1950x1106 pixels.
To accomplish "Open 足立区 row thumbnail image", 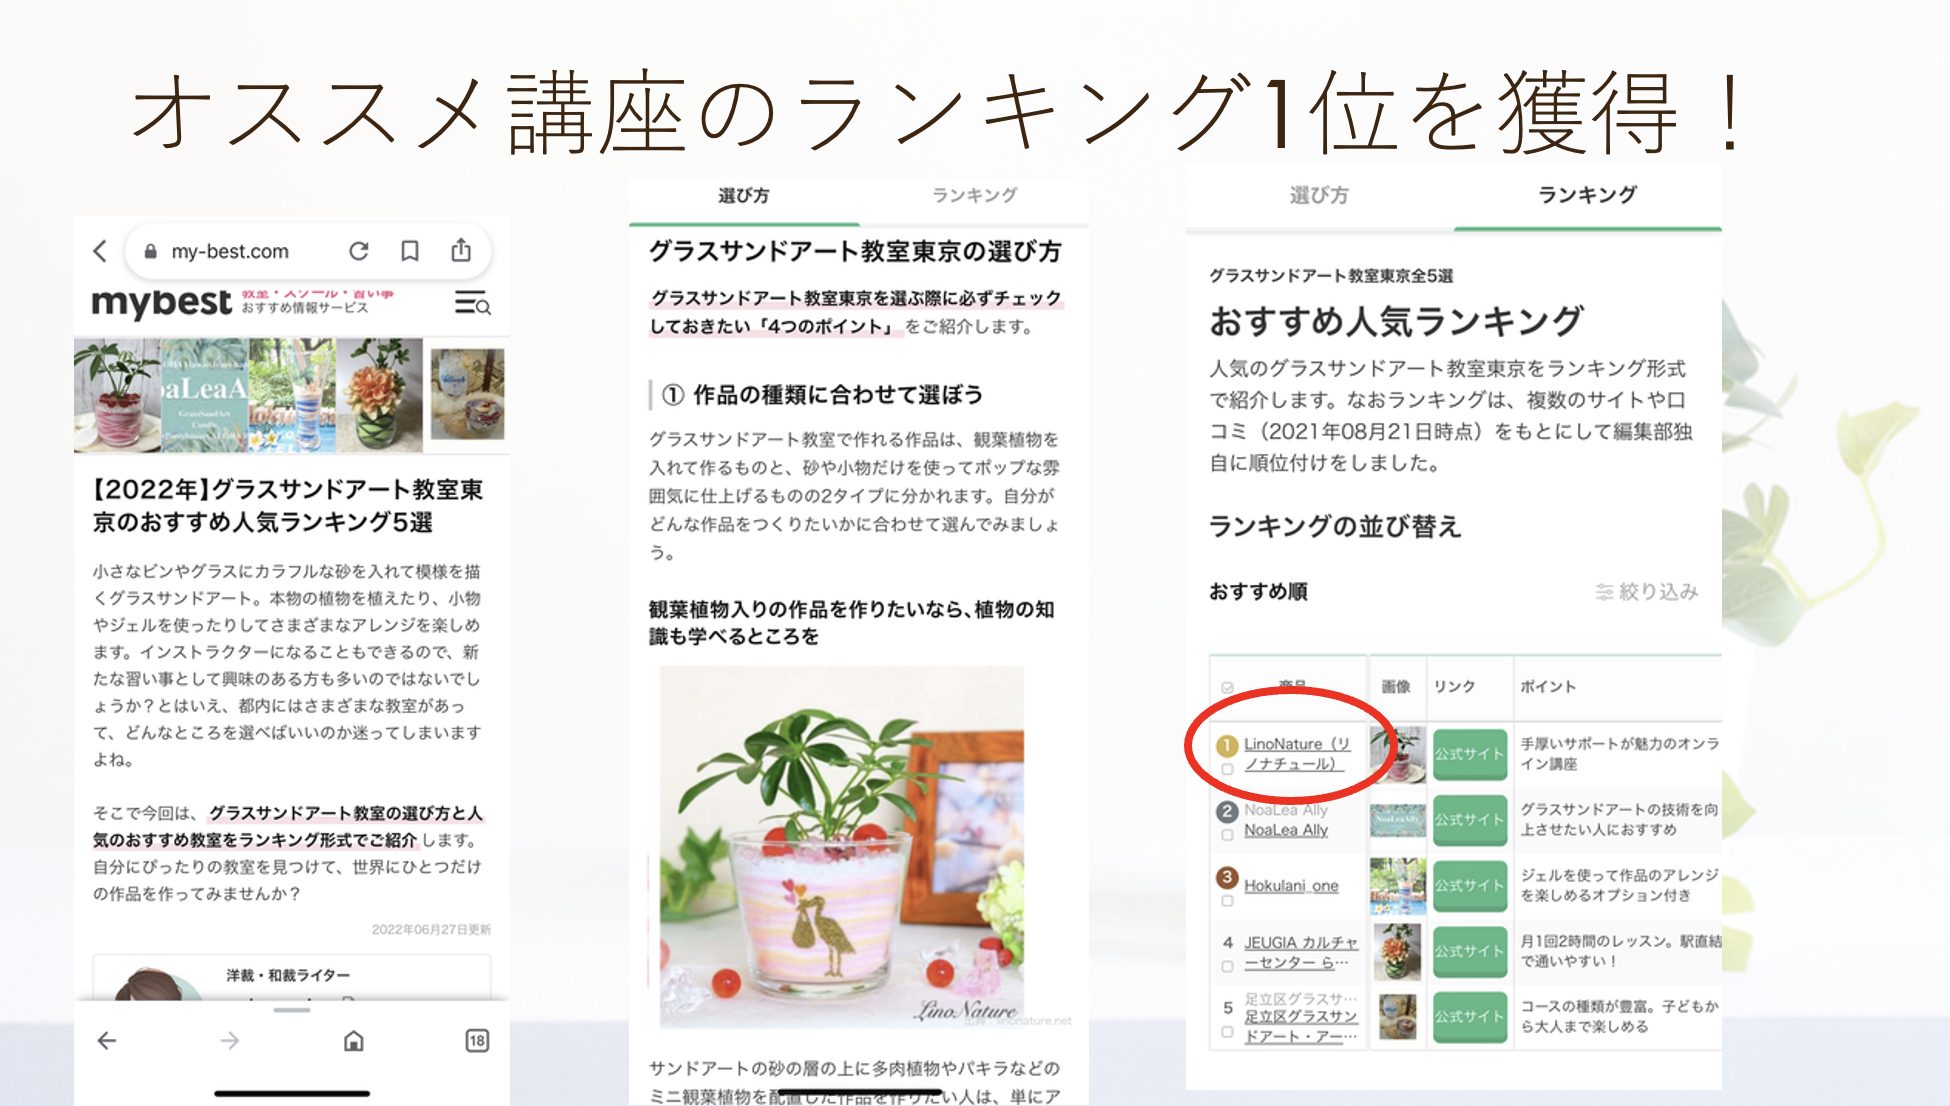I will coord(1397,1017).
